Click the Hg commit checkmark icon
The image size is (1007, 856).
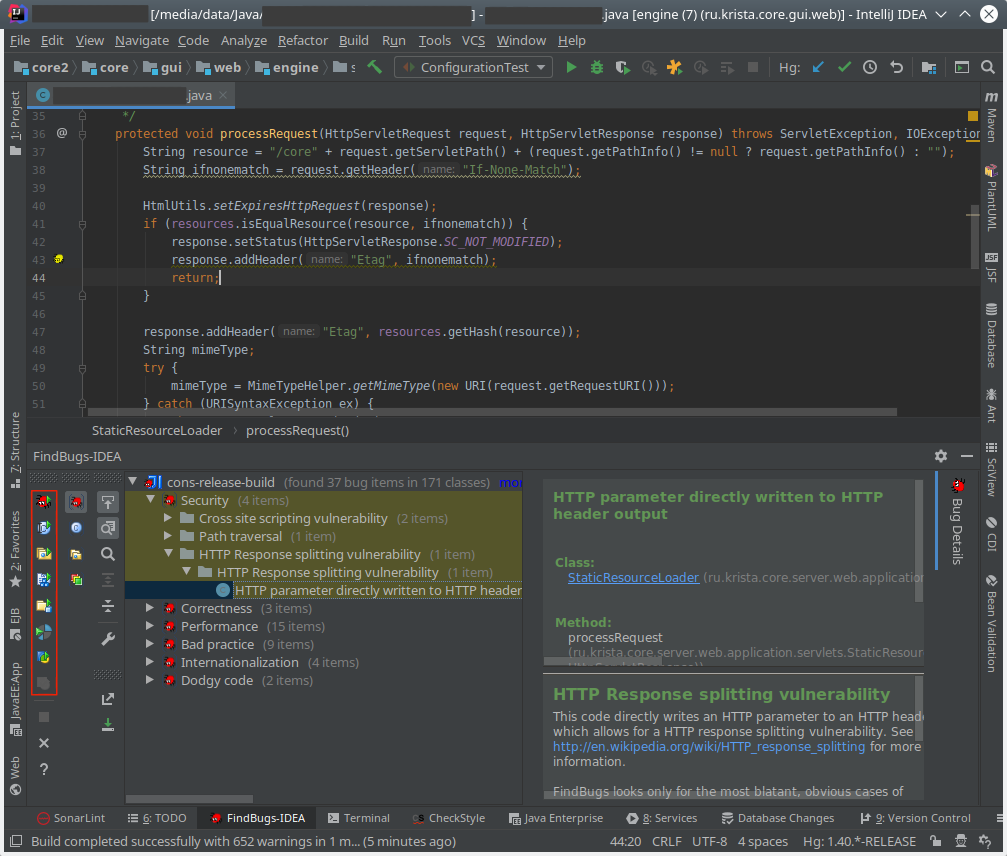click(844, 68)
